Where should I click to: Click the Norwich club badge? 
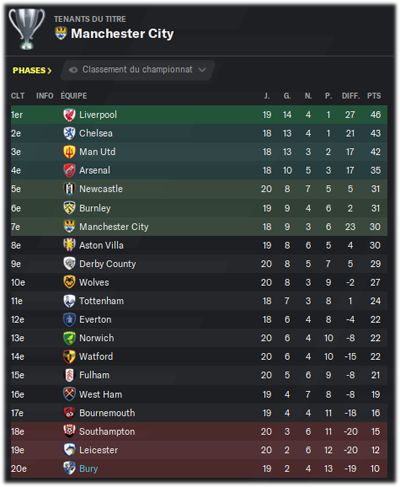(x=69, y=338)
